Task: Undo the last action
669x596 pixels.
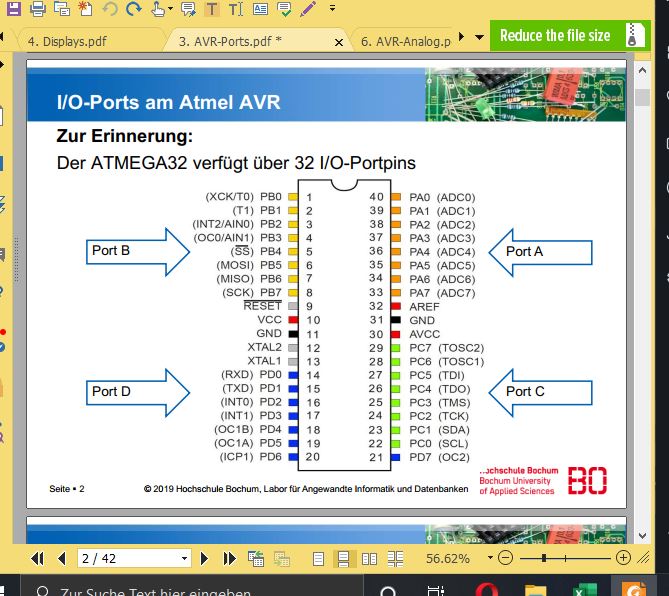Action: (x=110, y=8)
